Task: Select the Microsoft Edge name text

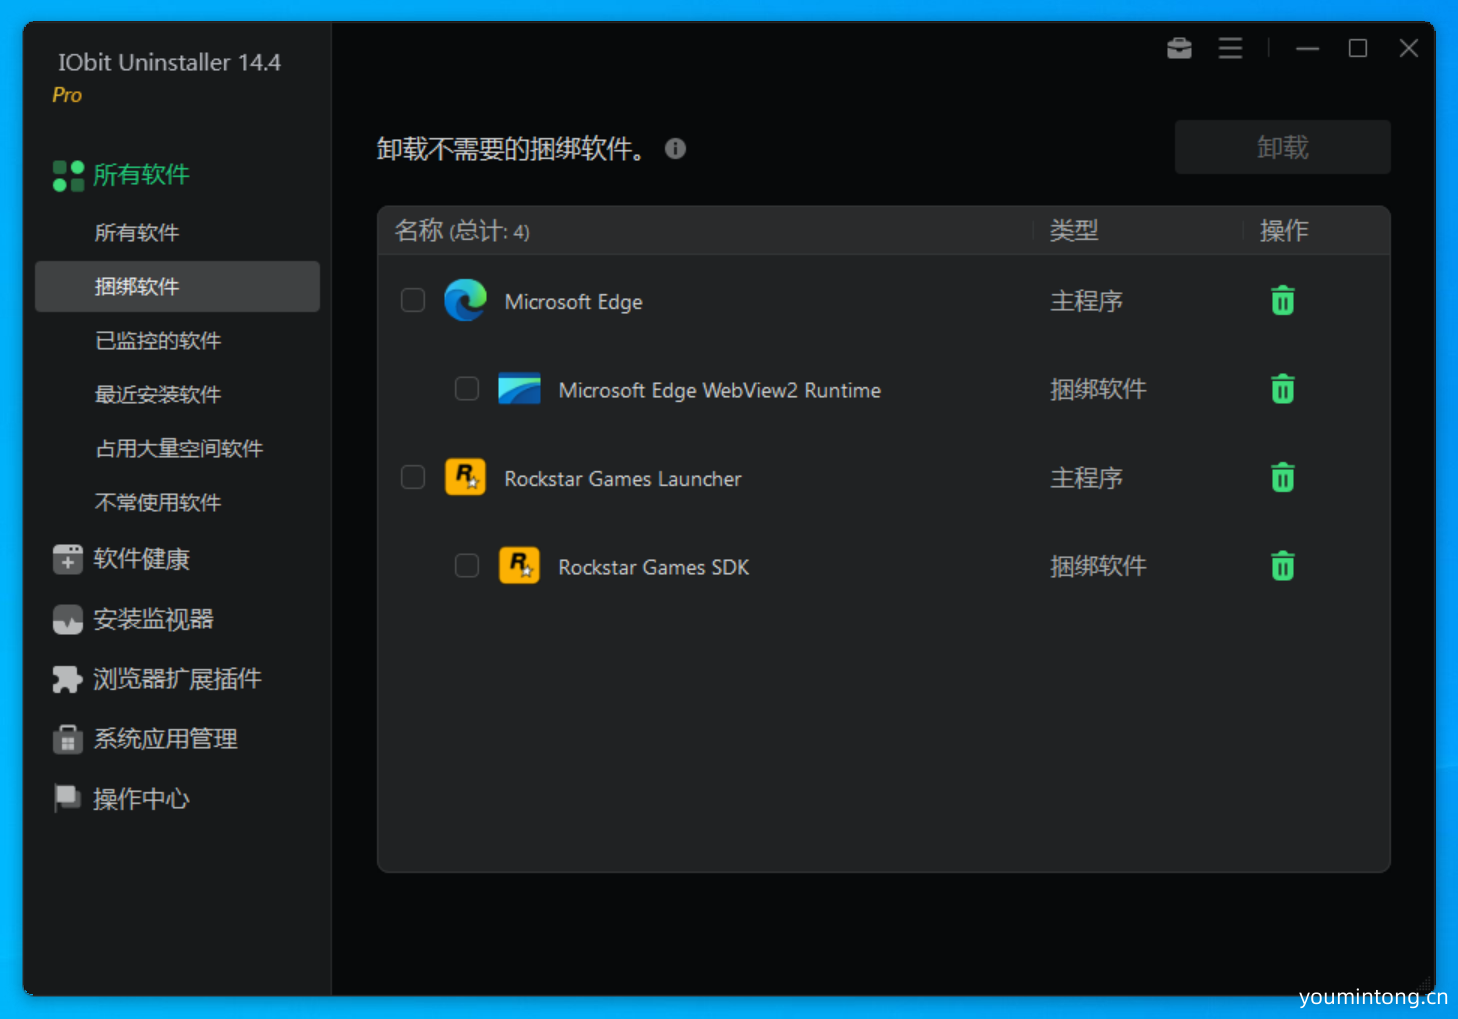Action: click(573, 302)
